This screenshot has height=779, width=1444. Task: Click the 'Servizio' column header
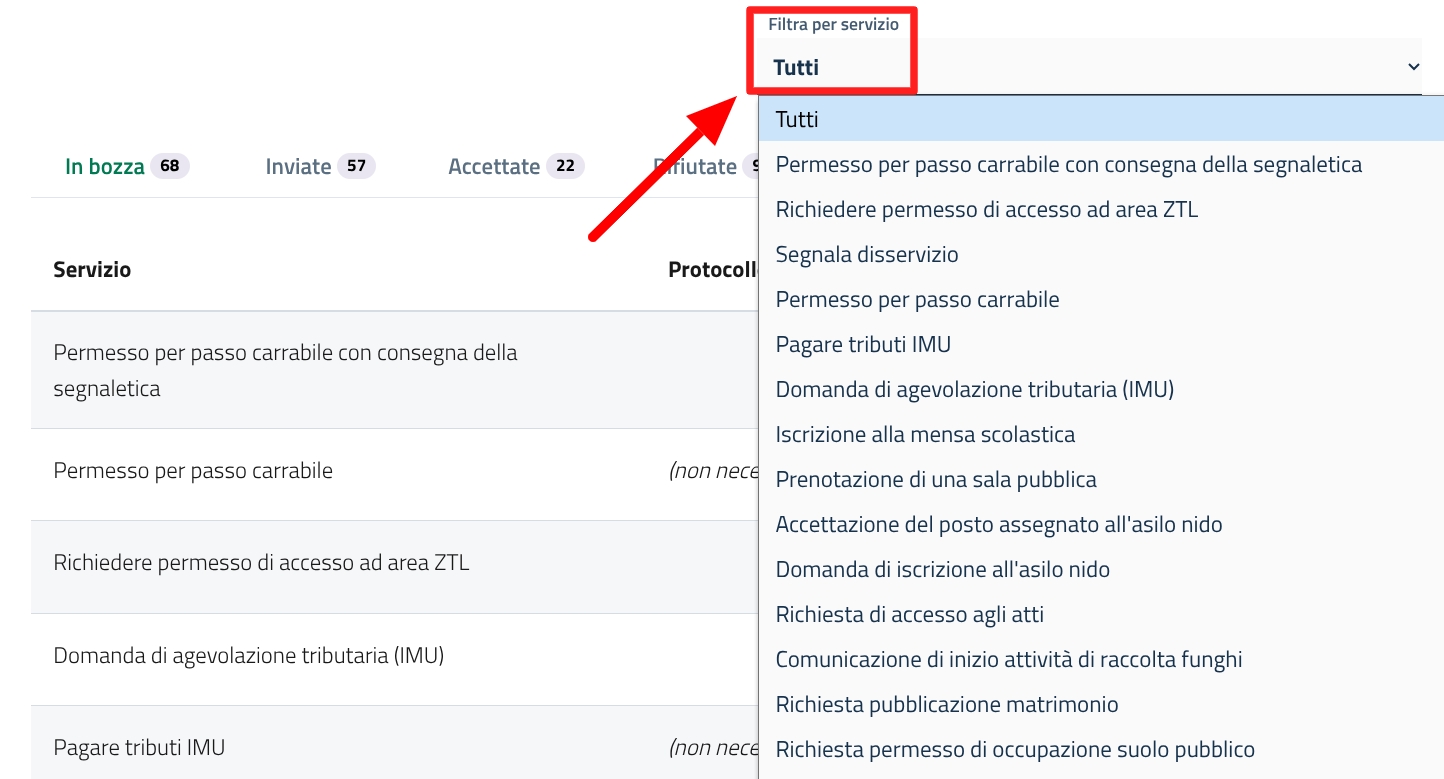pos(92,270)
